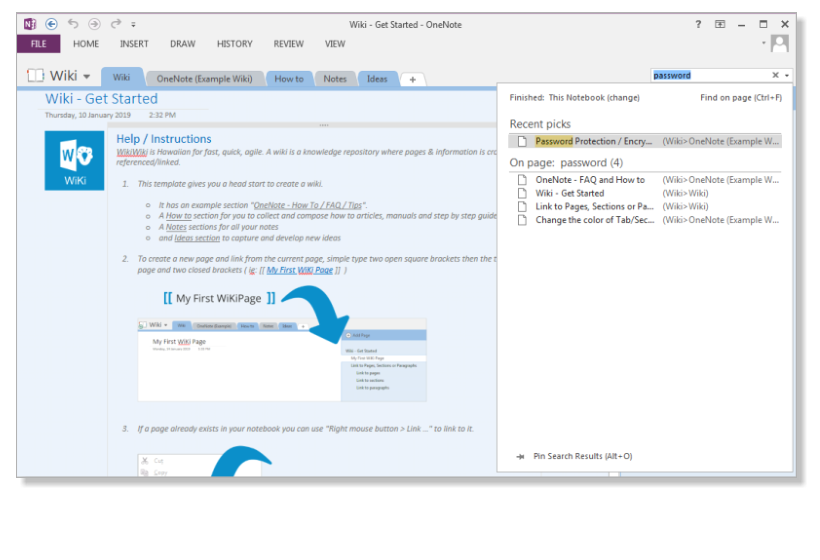Click Find on page (Ctrl+F)
This screenshot has height=560, width=820.
741,98
